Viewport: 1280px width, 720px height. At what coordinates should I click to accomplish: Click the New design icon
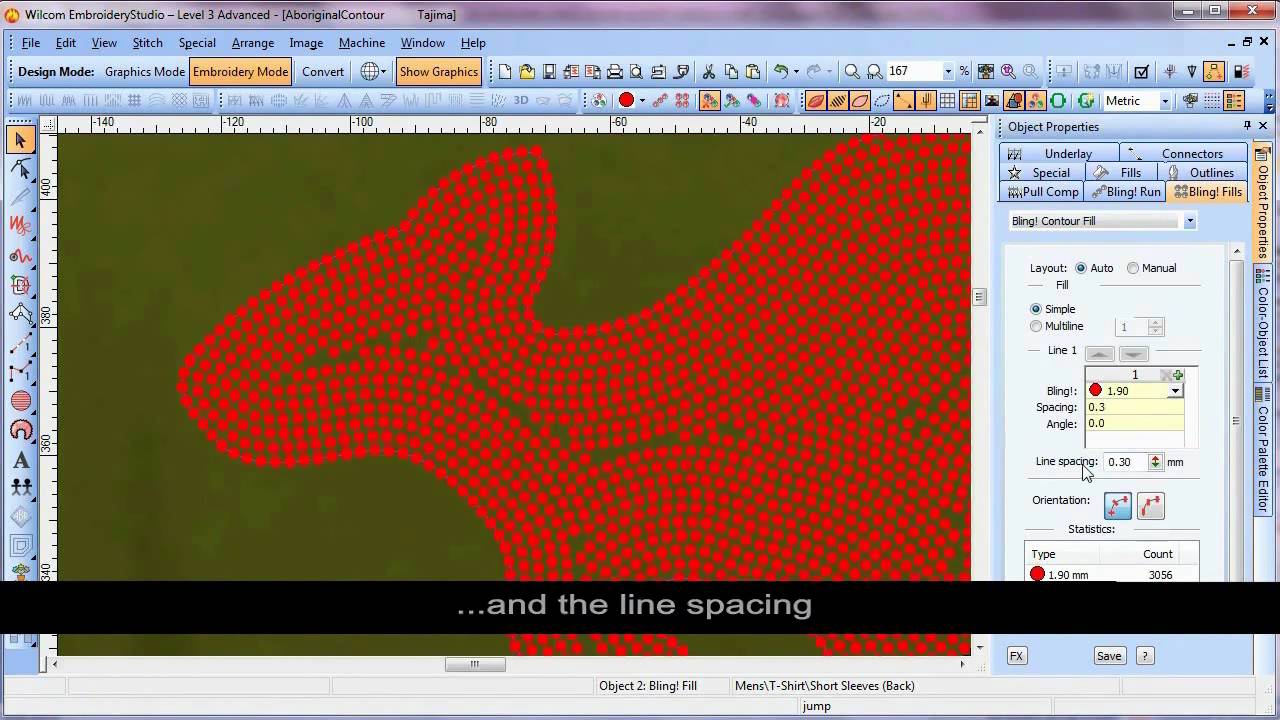pos(505,71)
